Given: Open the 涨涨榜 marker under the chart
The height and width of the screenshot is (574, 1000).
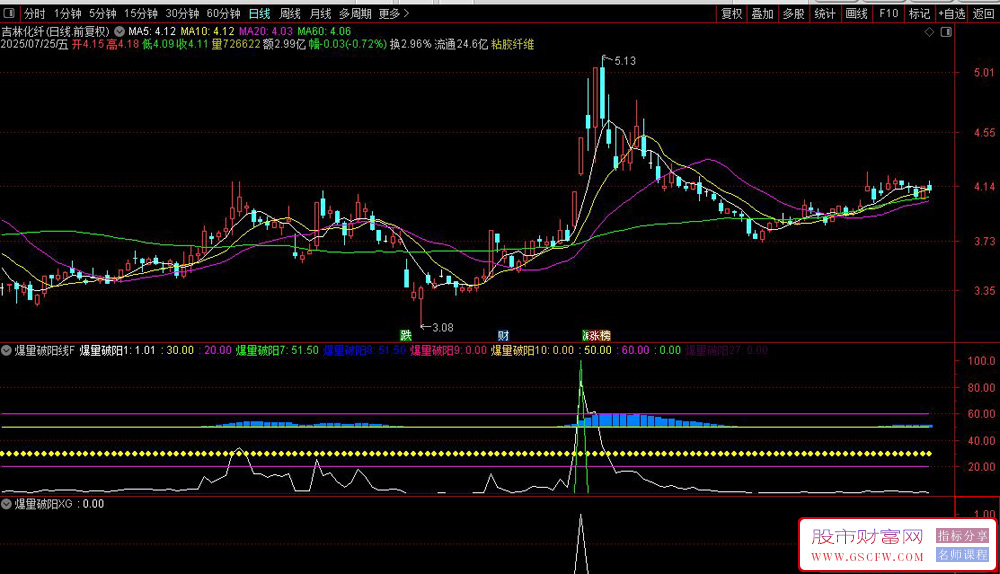Looking at the screenshot, I should click(596, 335).
